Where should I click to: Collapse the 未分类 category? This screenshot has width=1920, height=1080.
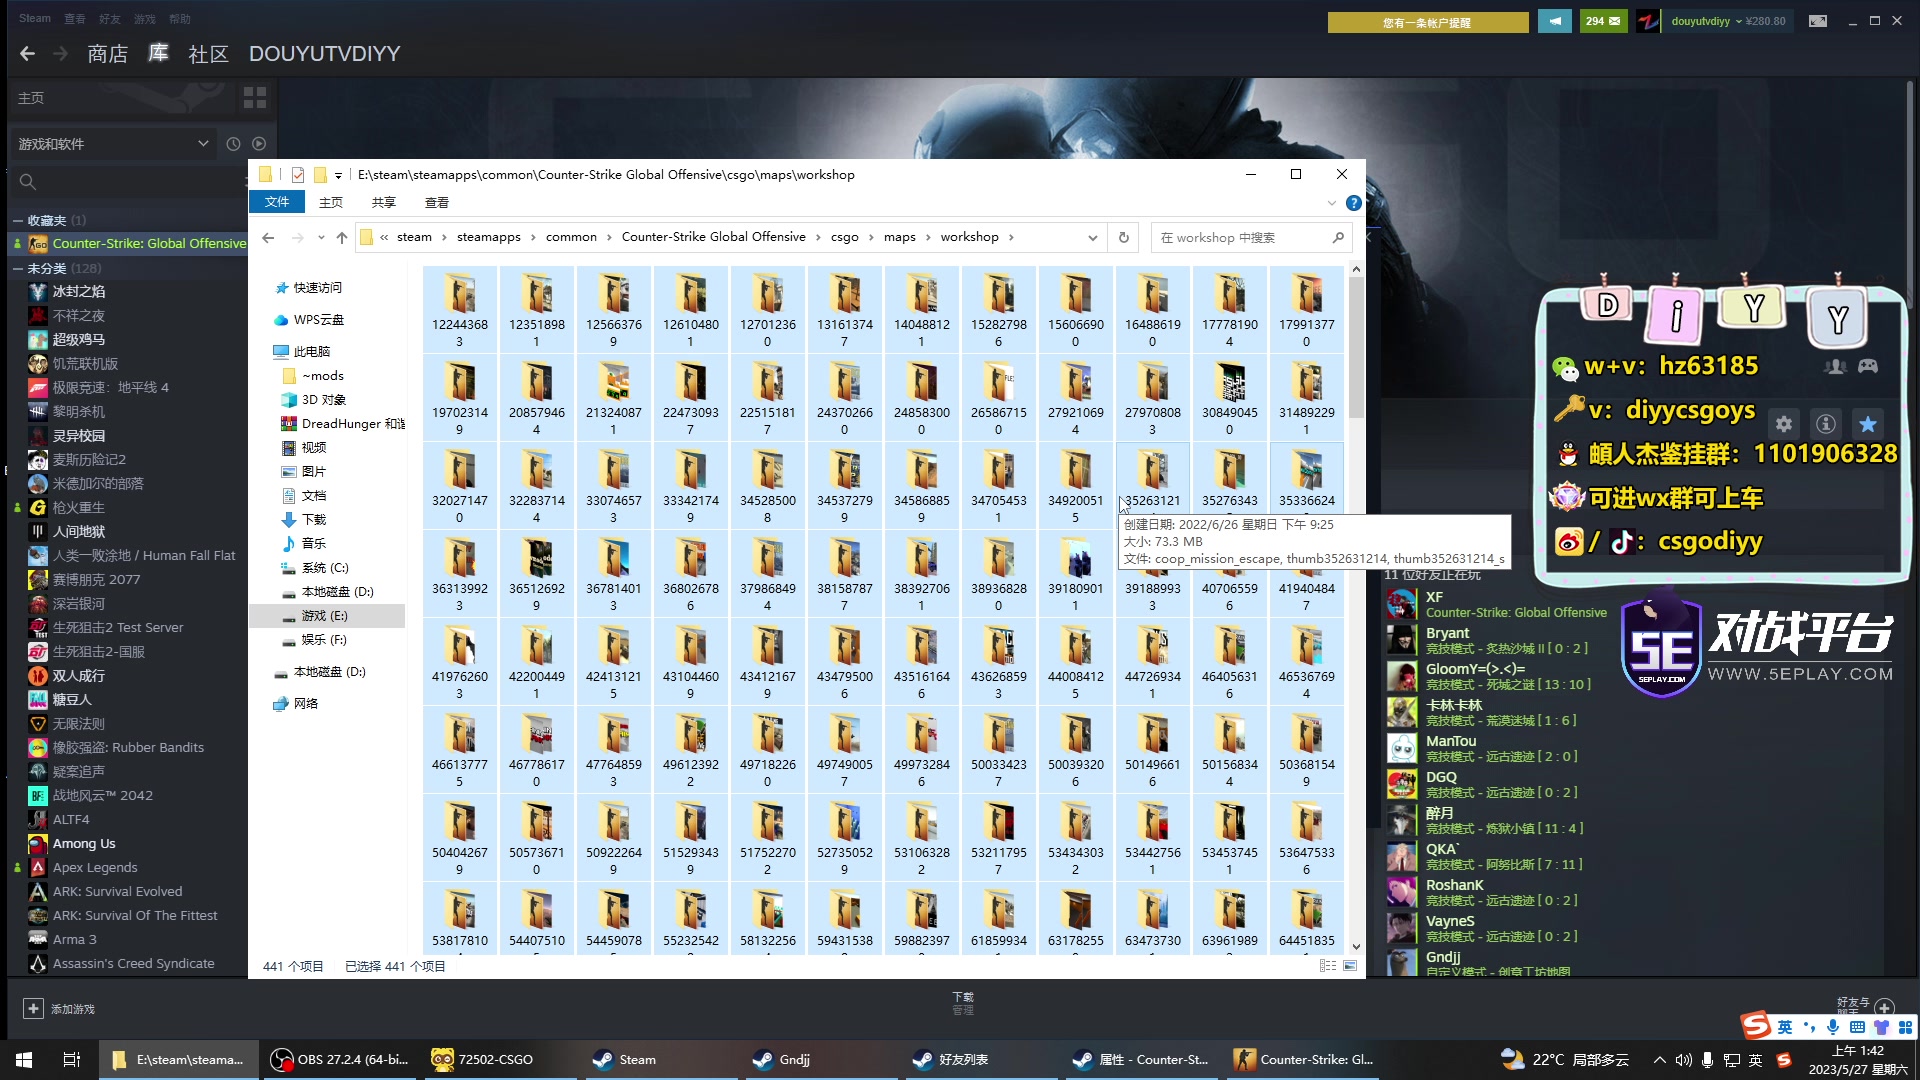(18, 269)
